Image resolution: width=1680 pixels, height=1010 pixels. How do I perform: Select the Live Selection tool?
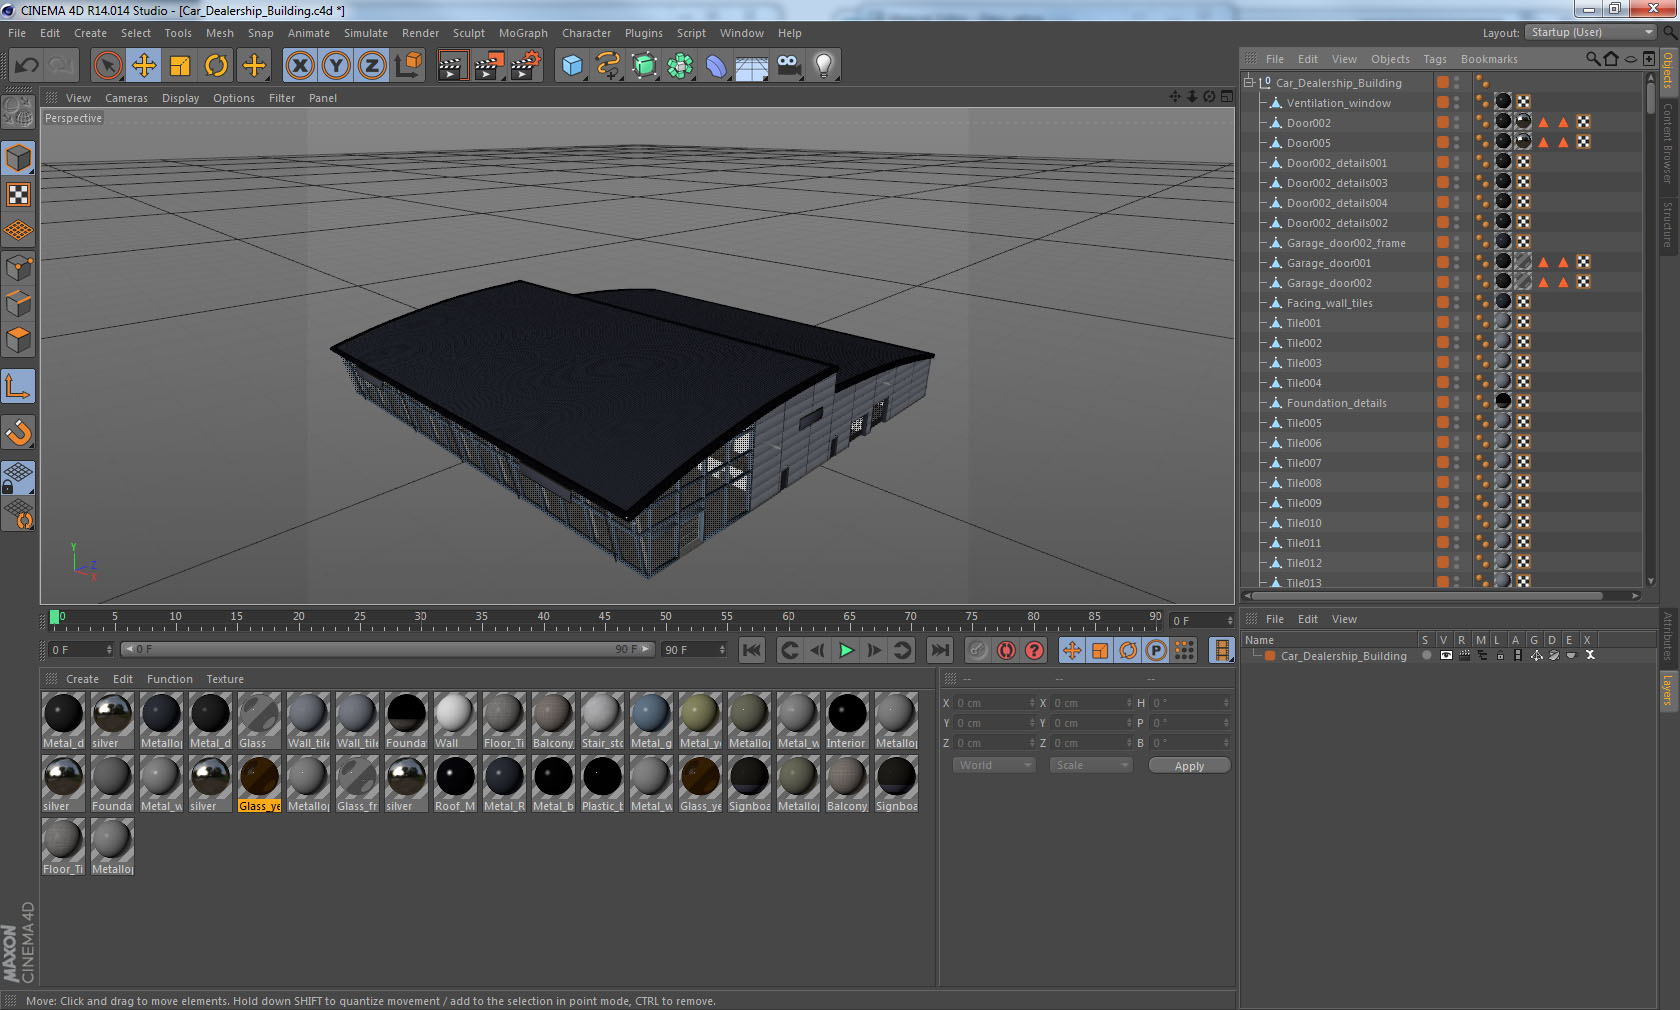[108, 66]
